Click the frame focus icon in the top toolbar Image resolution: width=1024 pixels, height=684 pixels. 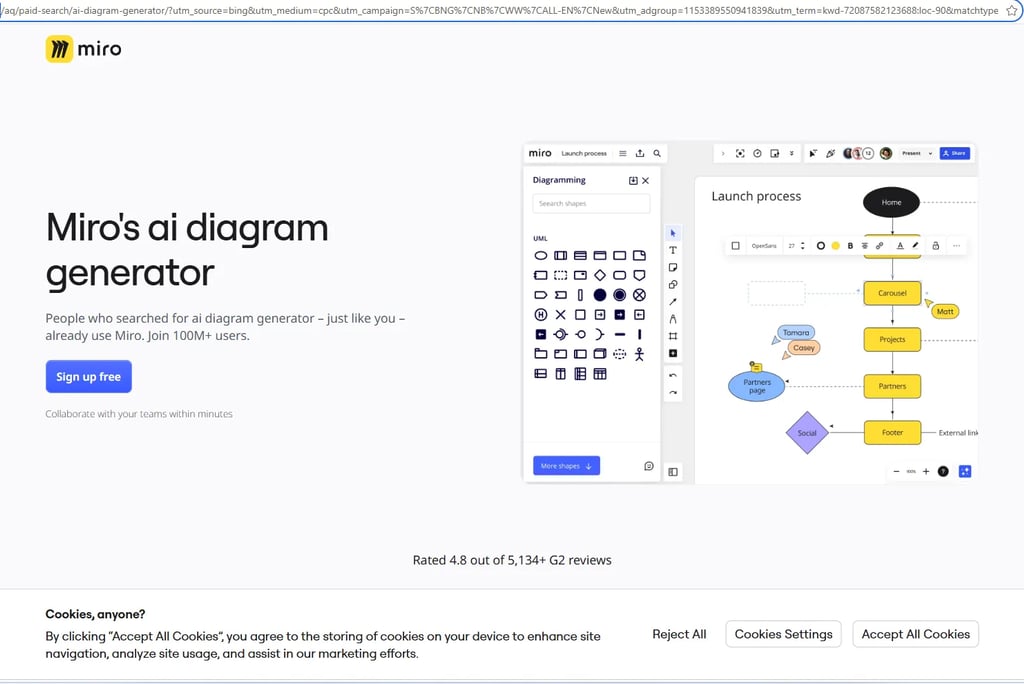point(740,154)
